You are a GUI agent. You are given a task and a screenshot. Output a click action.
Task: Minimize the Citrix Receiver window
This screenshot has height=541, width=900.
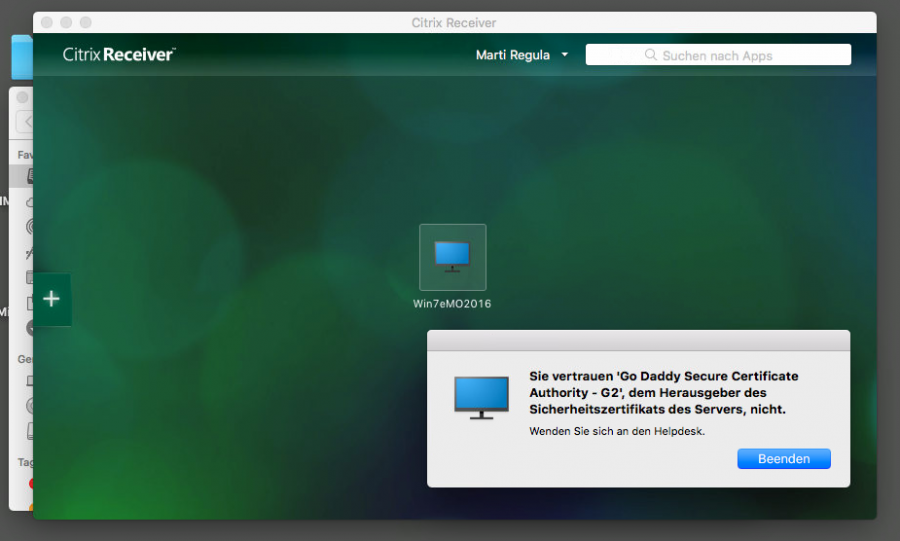point(66,22)
